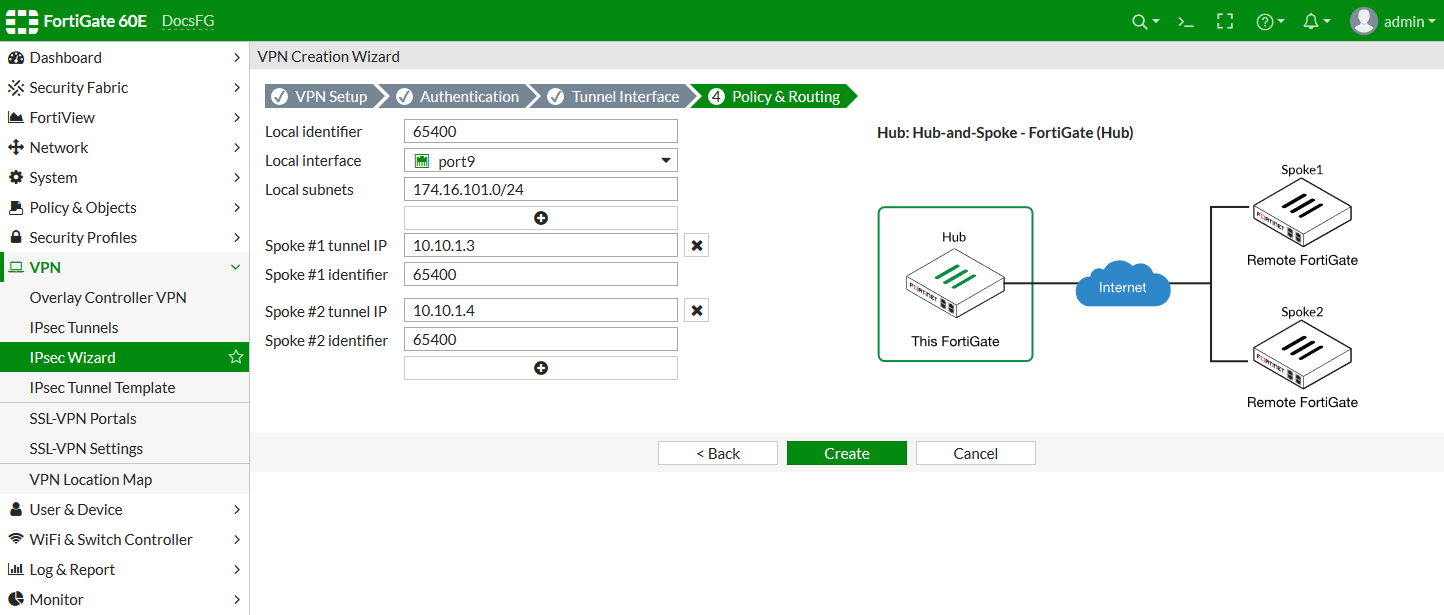Click the Cancel button

tap(976, 453)
